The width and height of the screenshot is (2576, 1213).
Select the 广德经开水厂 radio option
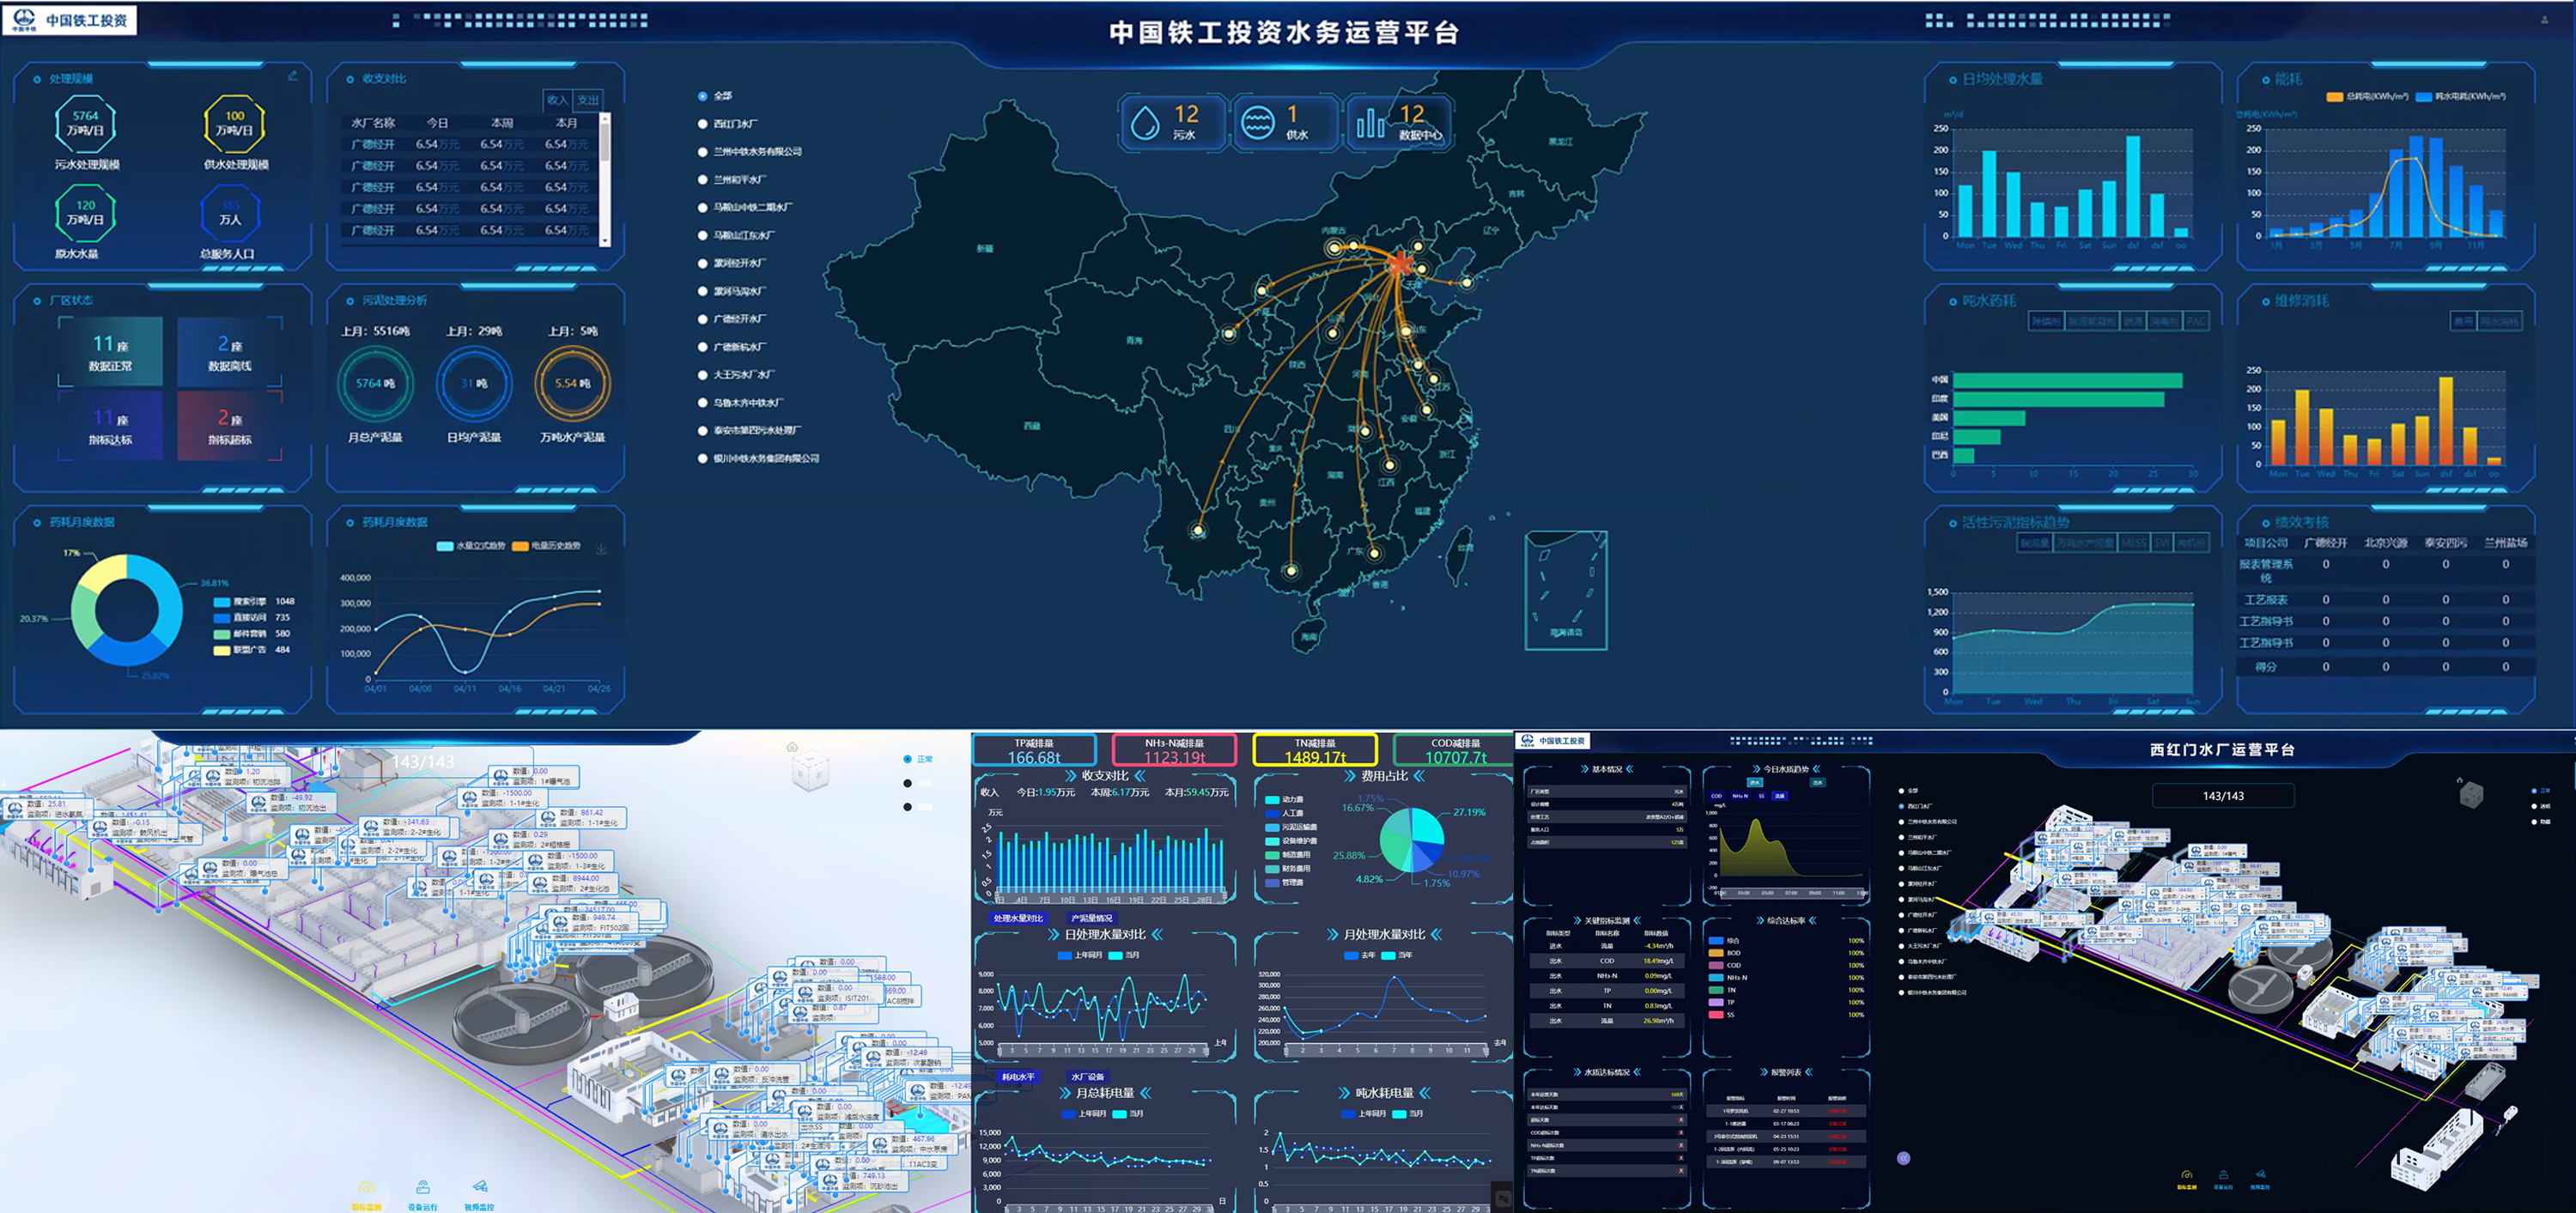tap(703, 319)
